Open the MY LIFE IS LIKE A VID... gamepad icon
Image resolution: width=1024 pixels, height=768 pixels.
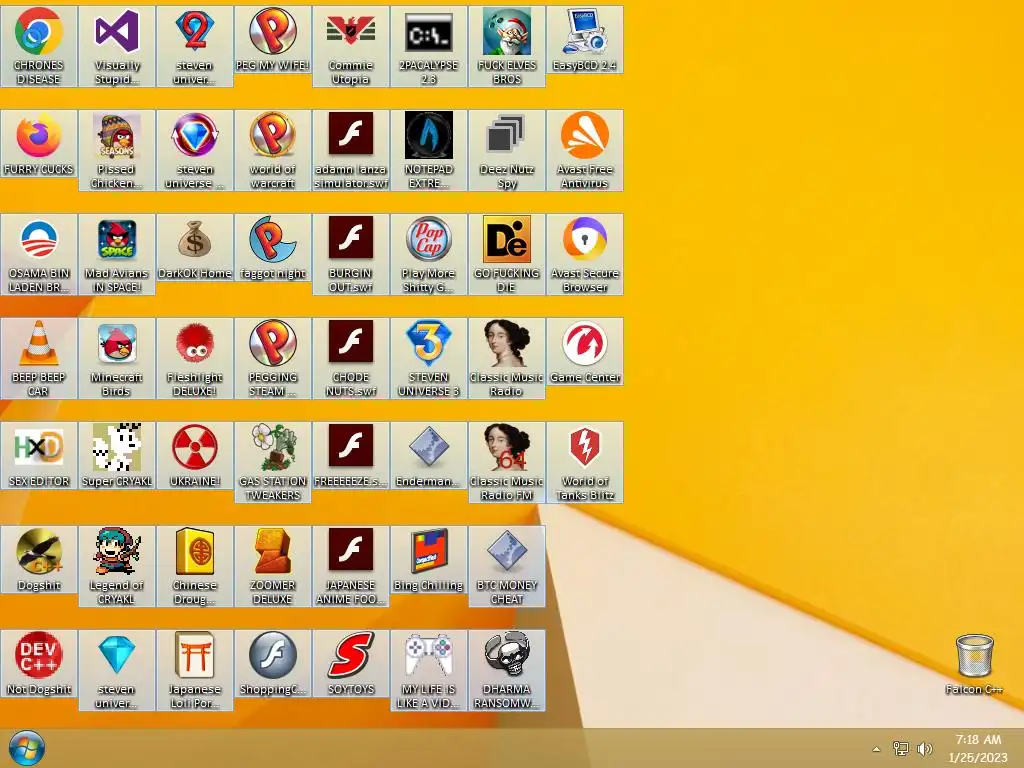click(428, 670)
